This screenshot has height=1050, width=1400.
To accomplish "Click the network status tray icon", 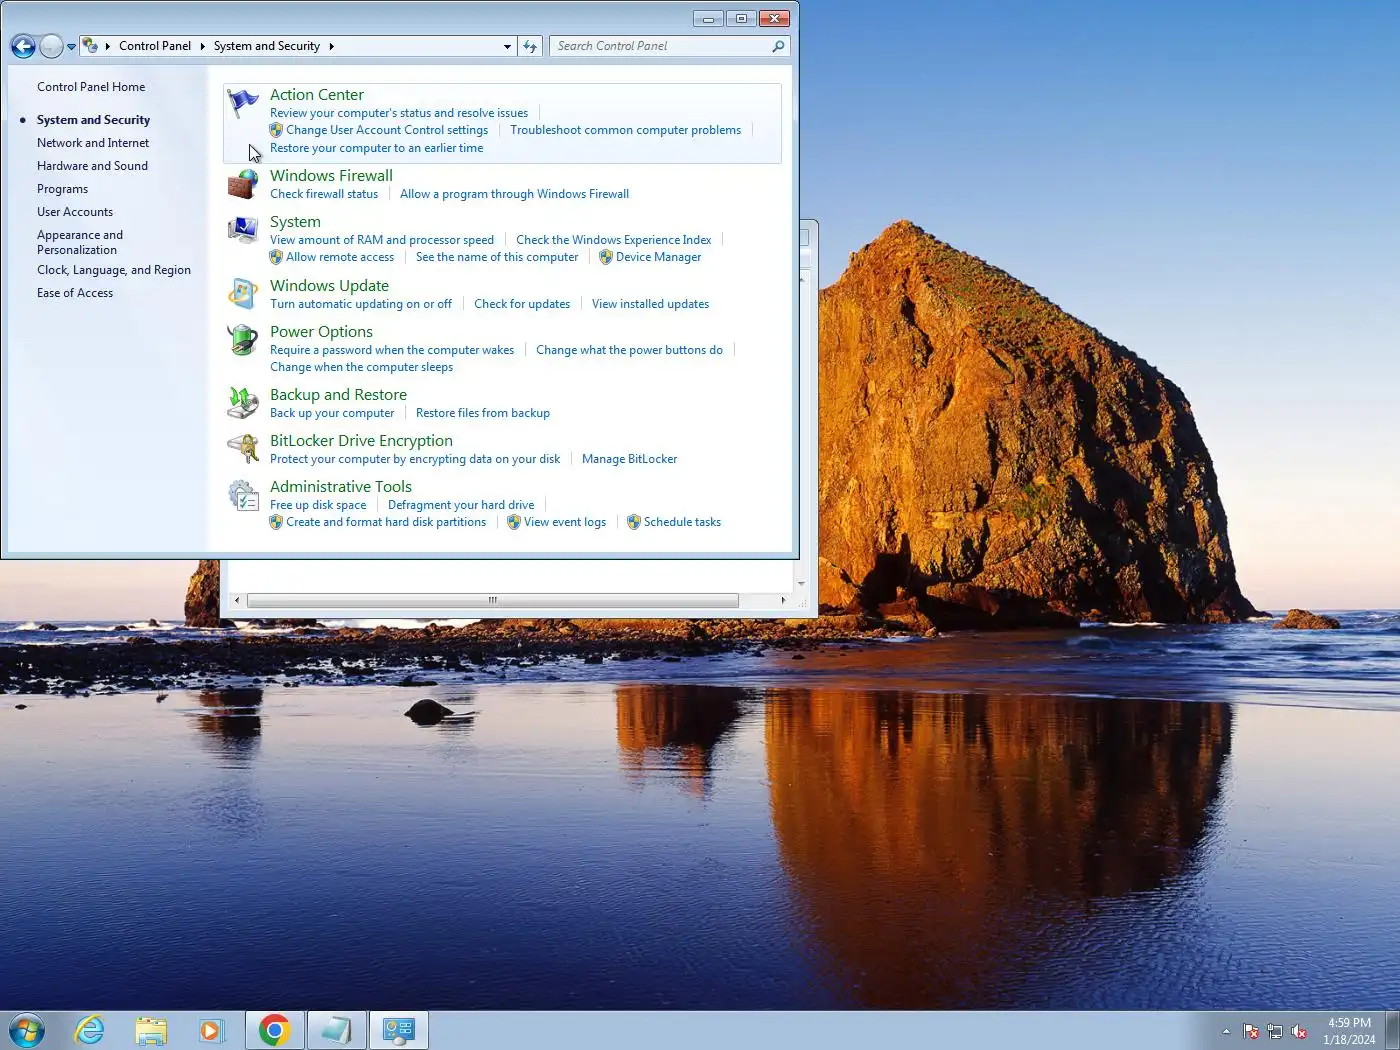I will click(x=1275, y=1031).
